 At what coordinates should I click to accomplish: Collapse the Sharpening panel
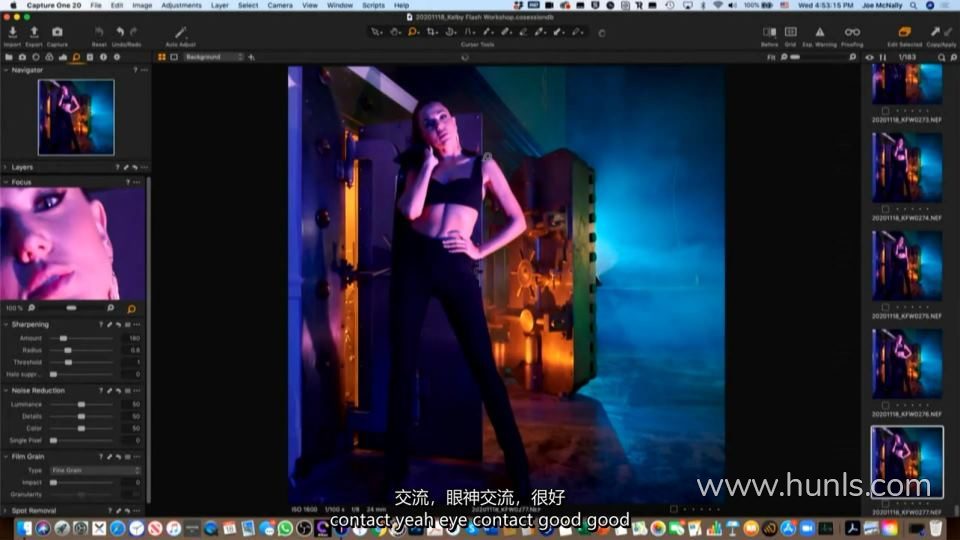coord(6,324)
